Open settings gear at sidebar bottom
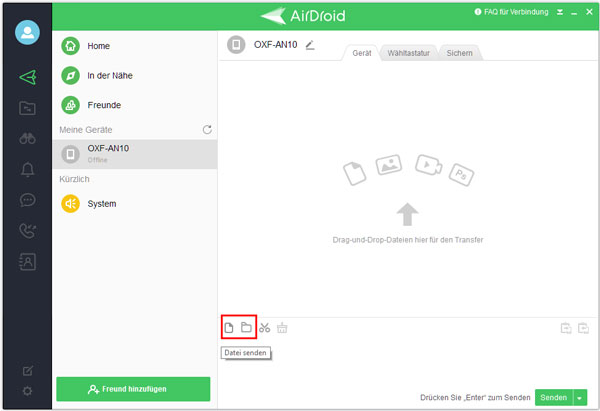This screenshot has width=600, height=411. click(27, 390)
